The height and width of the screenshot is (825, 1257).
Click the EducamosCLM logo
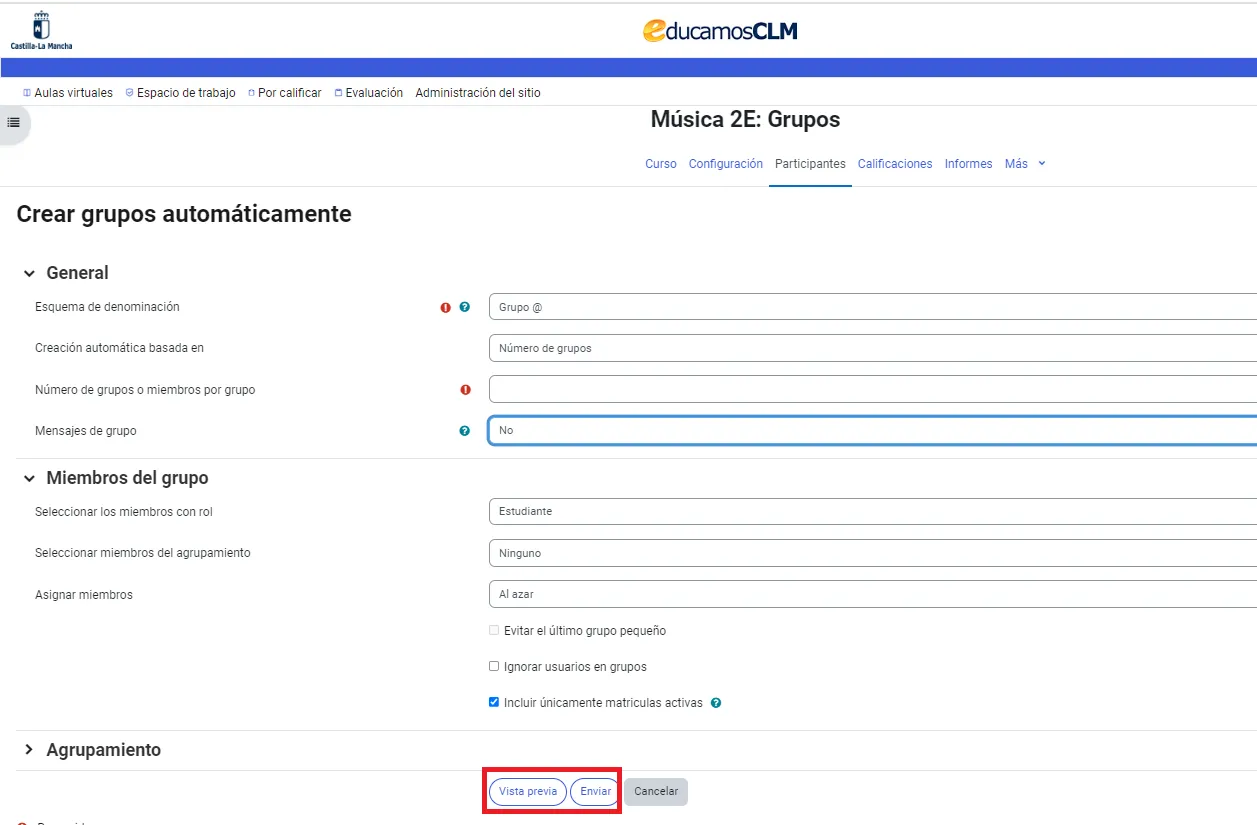coord(720,31)
